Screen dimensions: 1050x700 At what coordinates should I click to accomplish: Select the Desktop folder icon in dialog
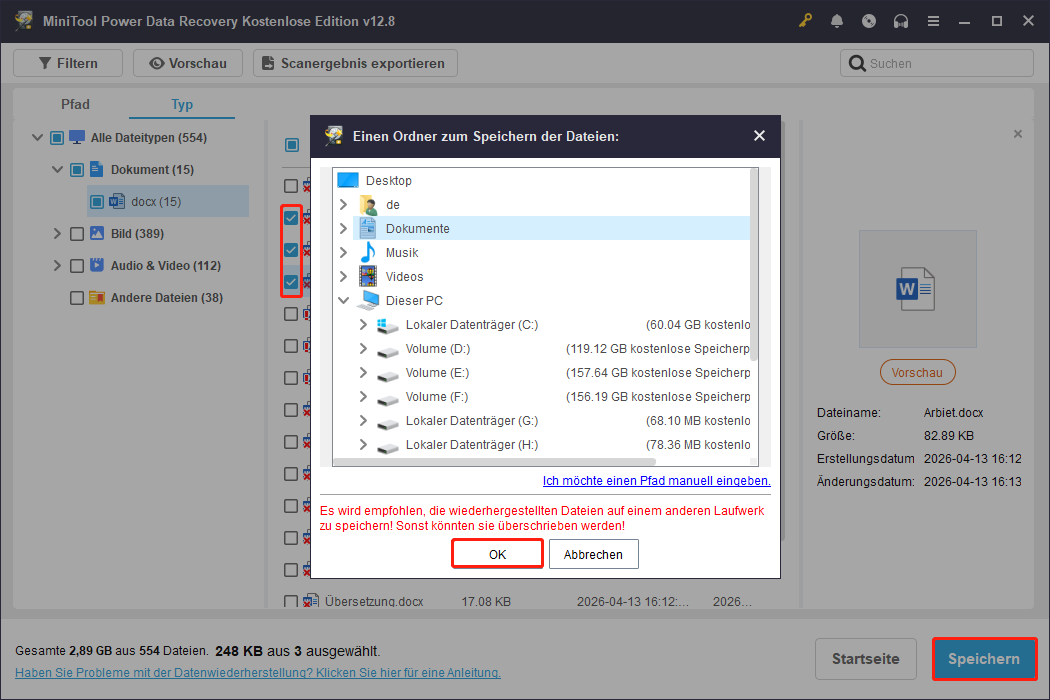pos(348,181)
